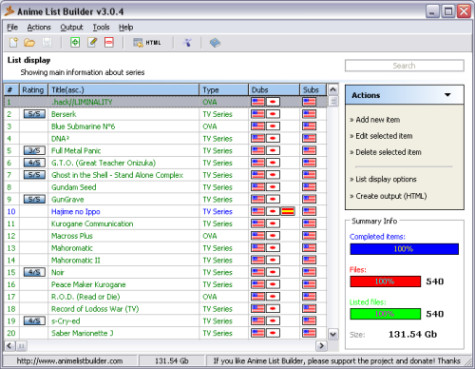The height and width of the screenshot is (369, 475).
Task: Click the blue Completed items progress bar
Action: coord(404,249)
